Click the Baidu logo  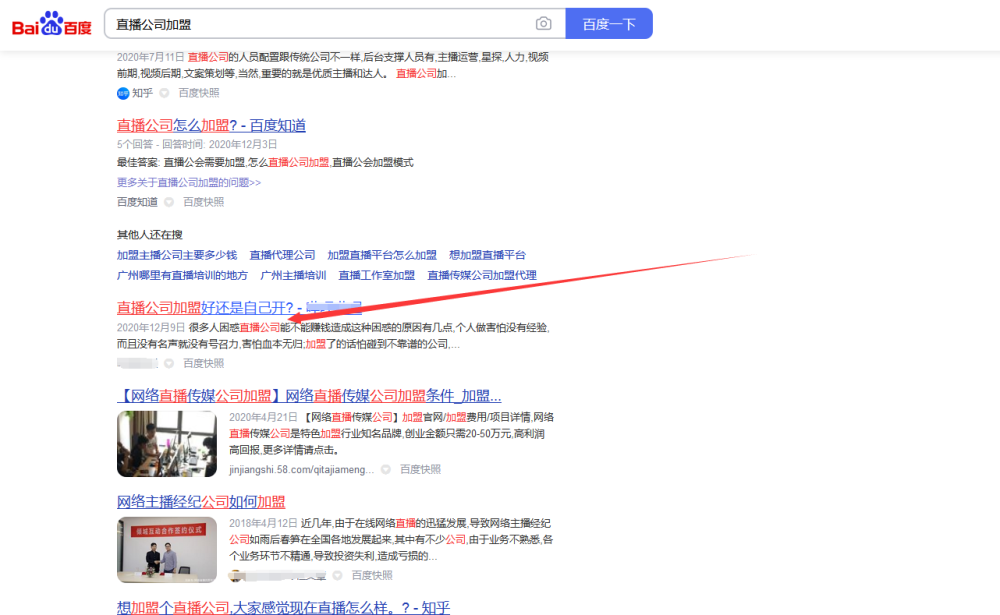pyautogui.click(x=52, y=24)
